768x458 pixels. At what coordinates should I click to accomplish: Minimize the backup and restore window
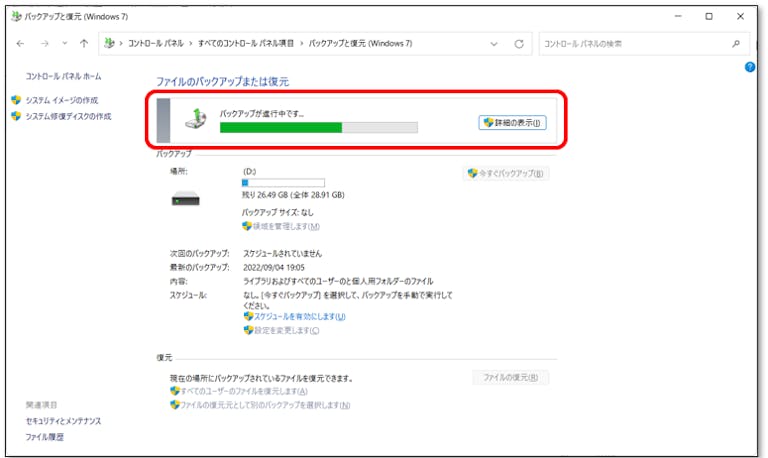[678, 16]
